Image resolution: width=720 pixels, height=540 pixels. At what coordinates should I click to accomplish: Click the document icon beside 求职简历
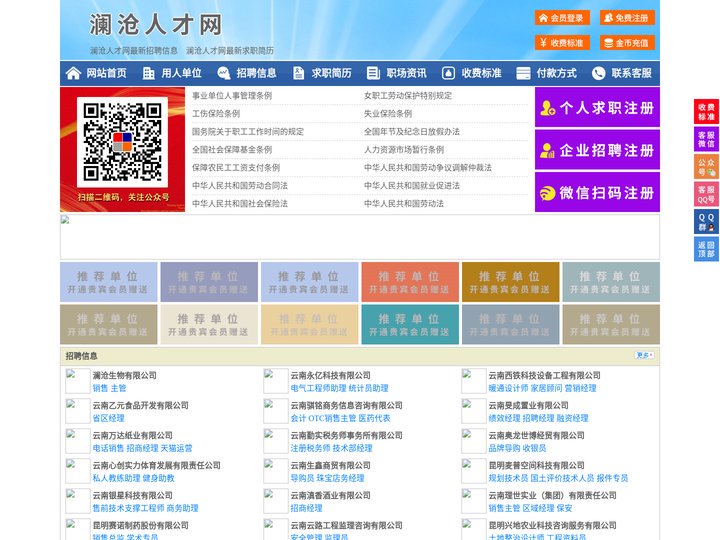point(298,73)
